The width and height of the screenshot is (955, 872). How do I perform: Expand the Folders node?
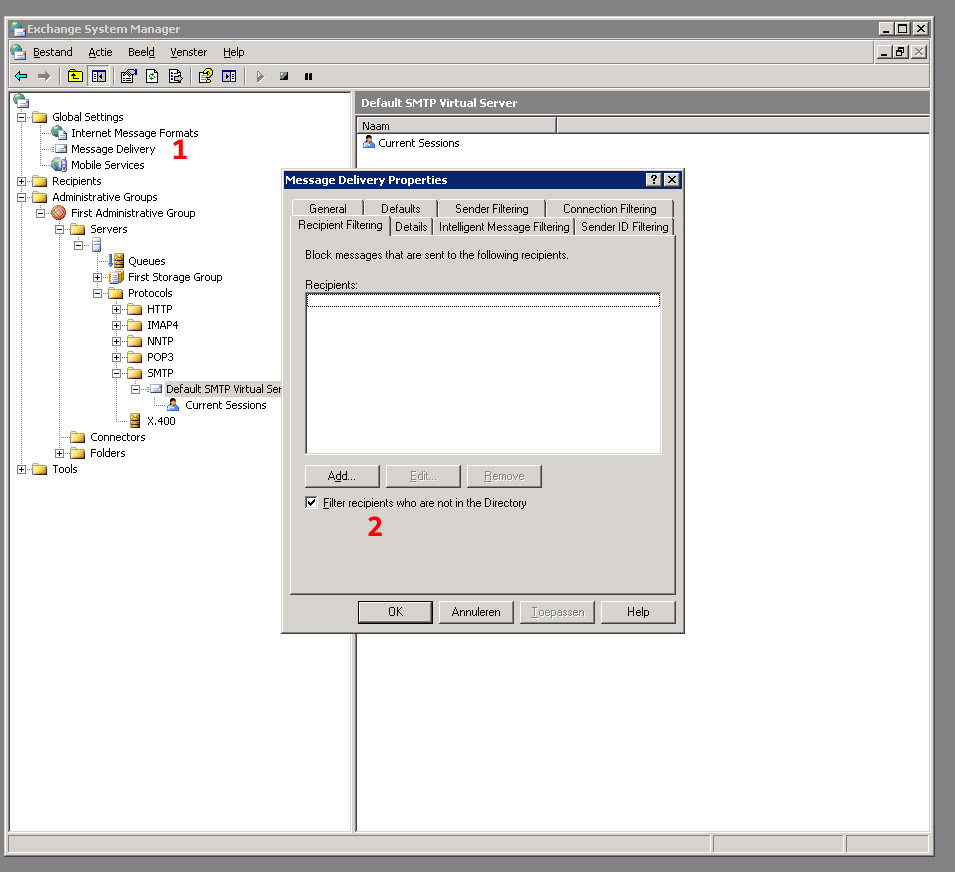click(59, 453)
